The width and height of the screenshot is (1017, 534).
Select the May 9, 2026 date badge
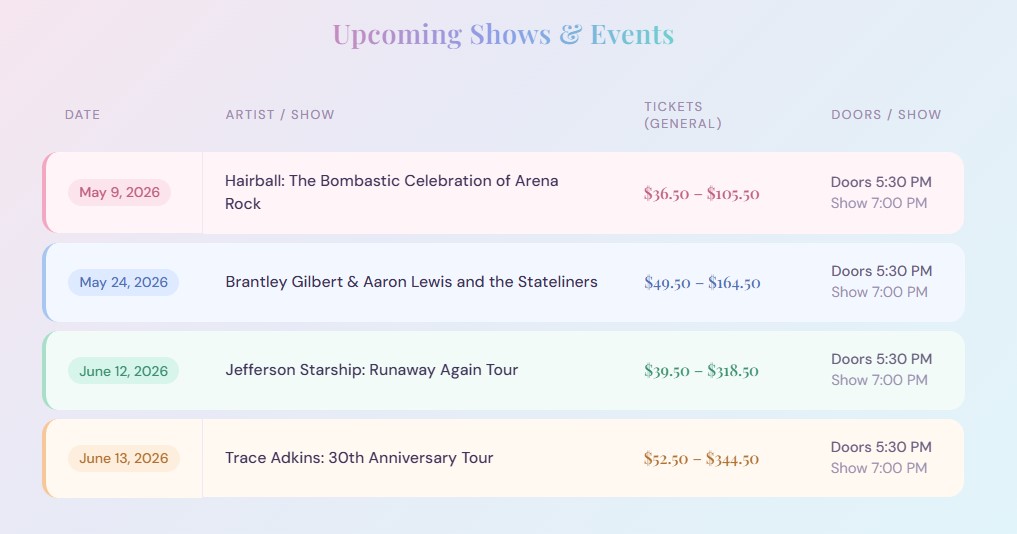click(x=120, y=193)
